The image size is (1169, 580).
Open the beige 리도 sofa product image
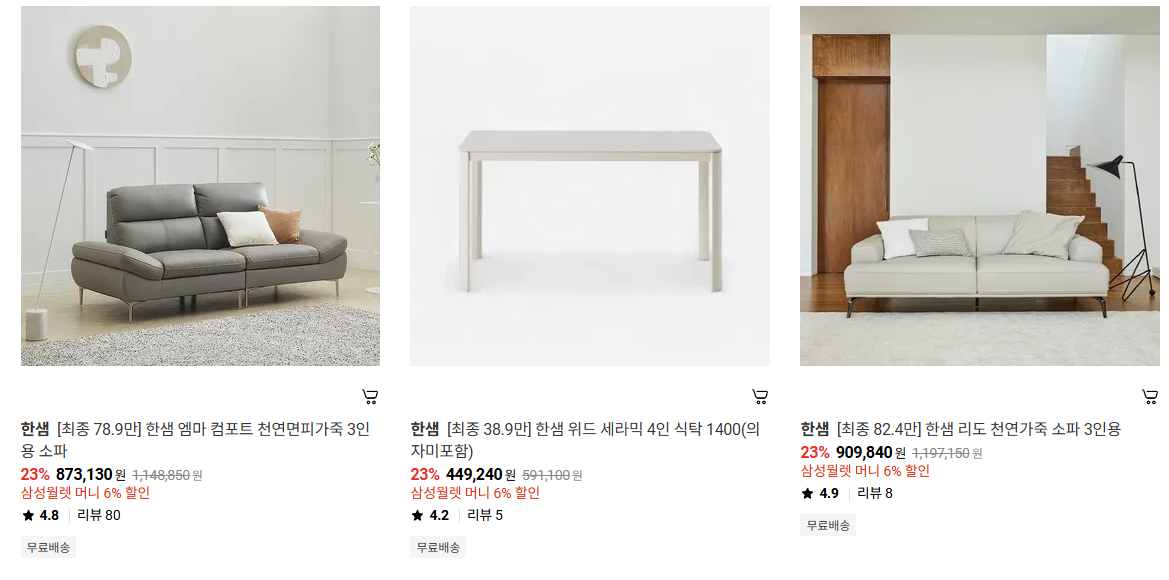pyautogui.click(x=980, y=186)
